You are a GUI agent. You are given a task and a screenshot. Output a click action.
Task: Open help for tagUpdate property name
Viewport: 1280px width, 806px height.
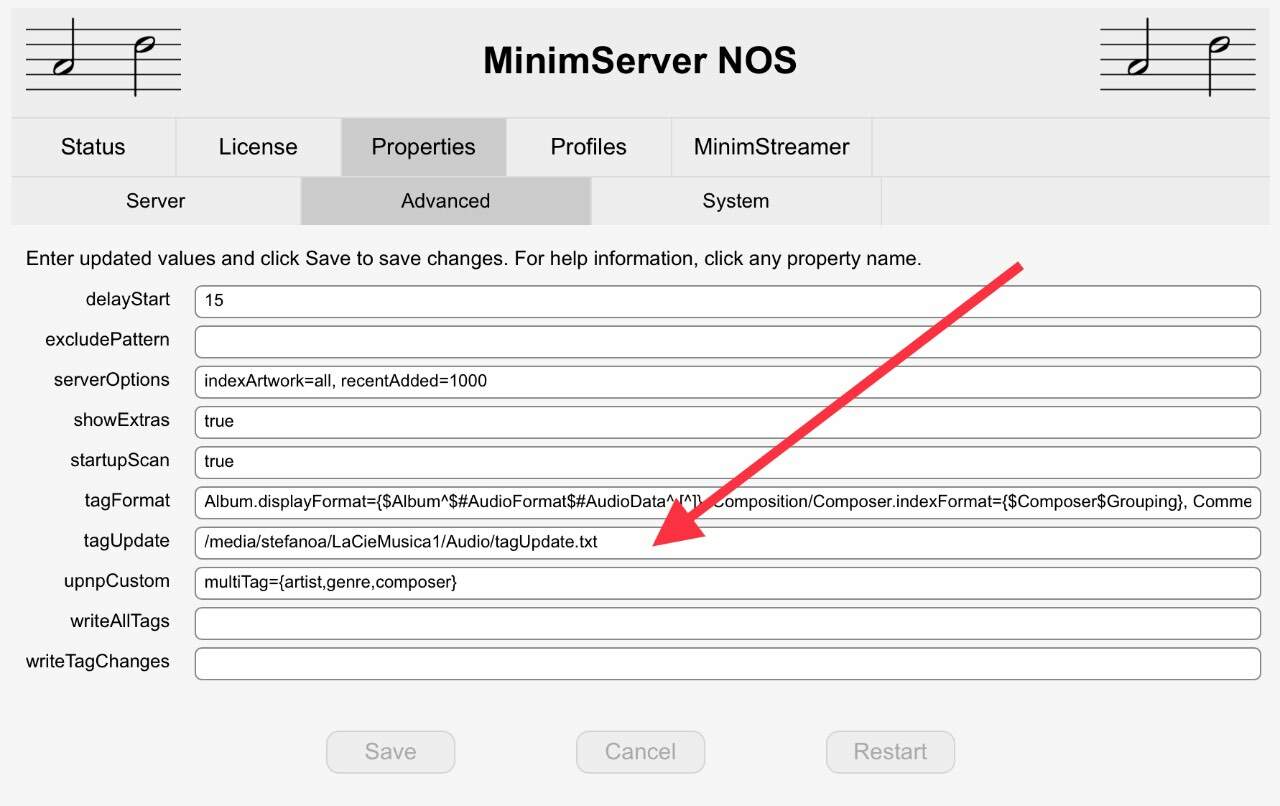pos(126,541)
